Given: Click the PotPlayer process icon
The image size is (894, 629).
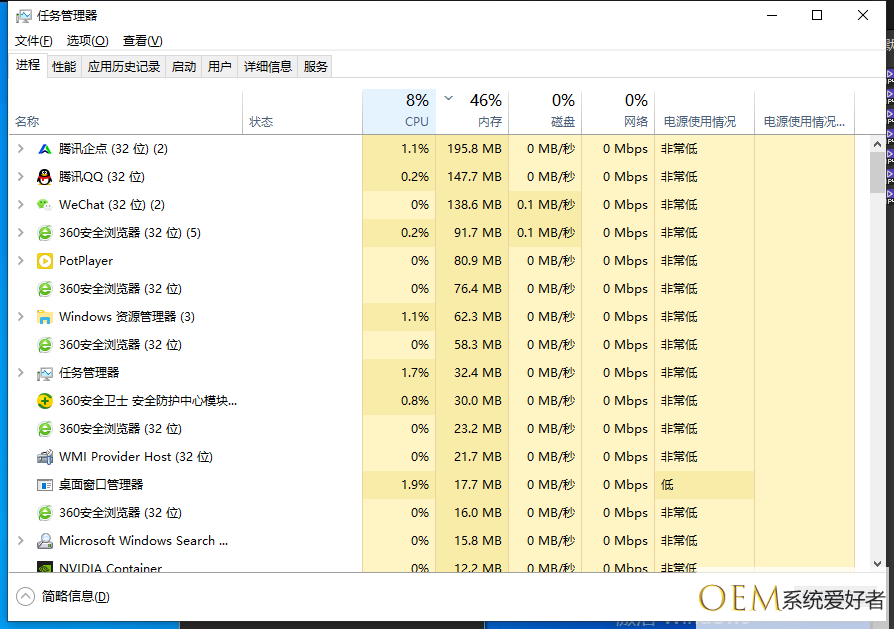Looking at the screenshot, I should click(44, 261).
